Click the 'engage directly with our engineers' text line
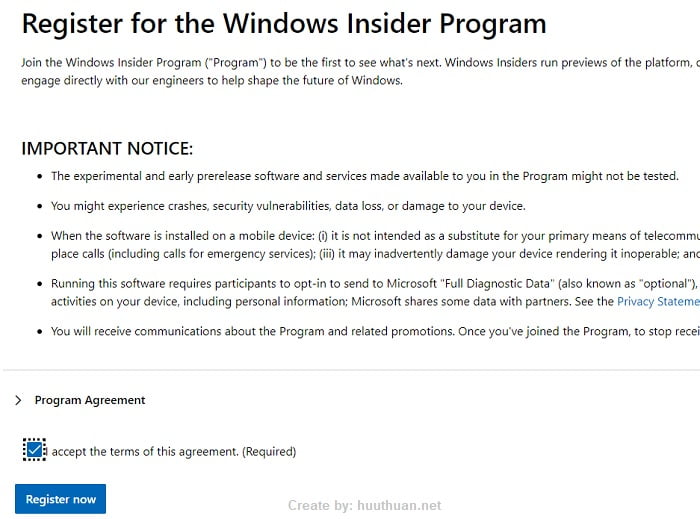700x519 pixels. click(x=212, y=81)
